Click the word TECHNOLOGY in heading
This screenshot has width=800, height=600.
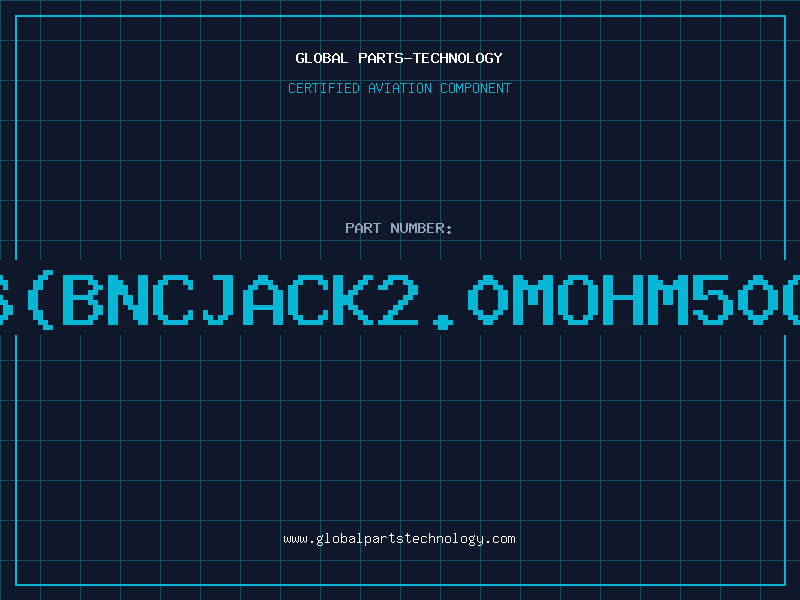click(x=458, y=58)
